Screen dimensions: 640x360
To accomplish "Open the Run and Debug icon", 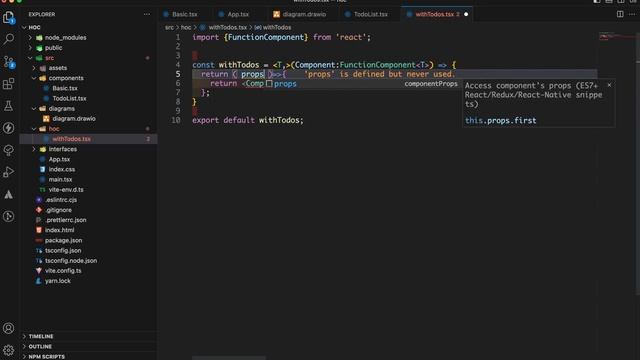I will pos(9,172).
